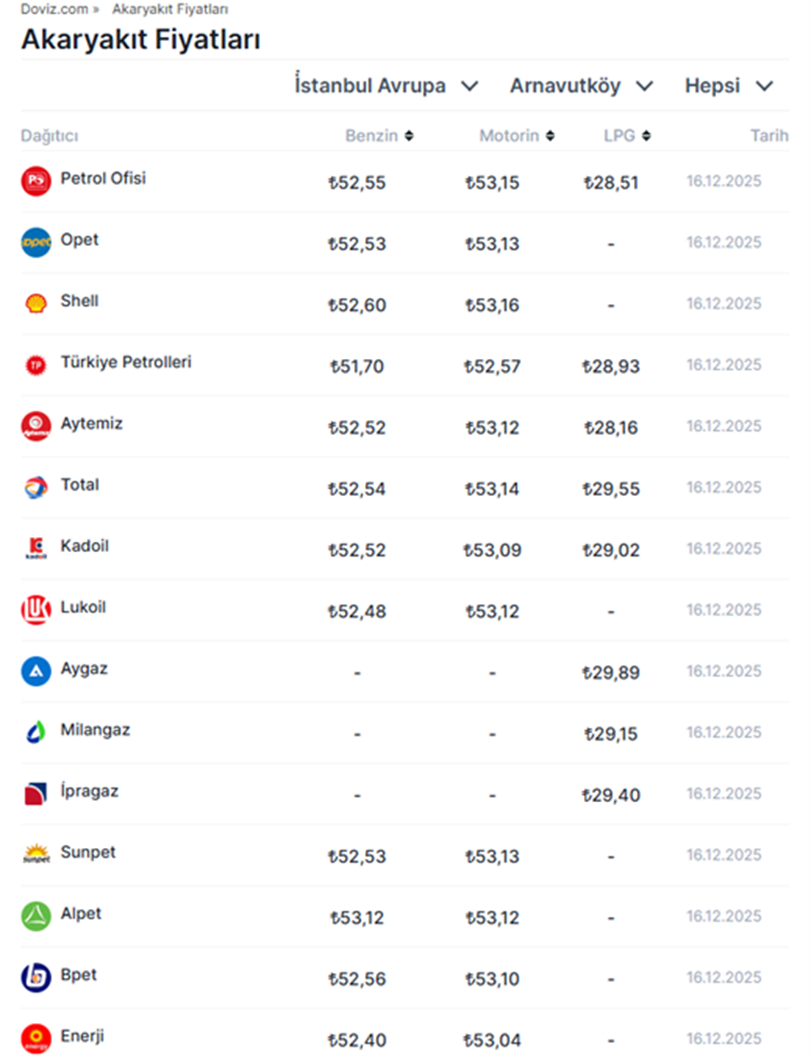This screenshot has width=811, height=1058.
Task: Sort the table by LPG price
Action: tap(627, 136)
